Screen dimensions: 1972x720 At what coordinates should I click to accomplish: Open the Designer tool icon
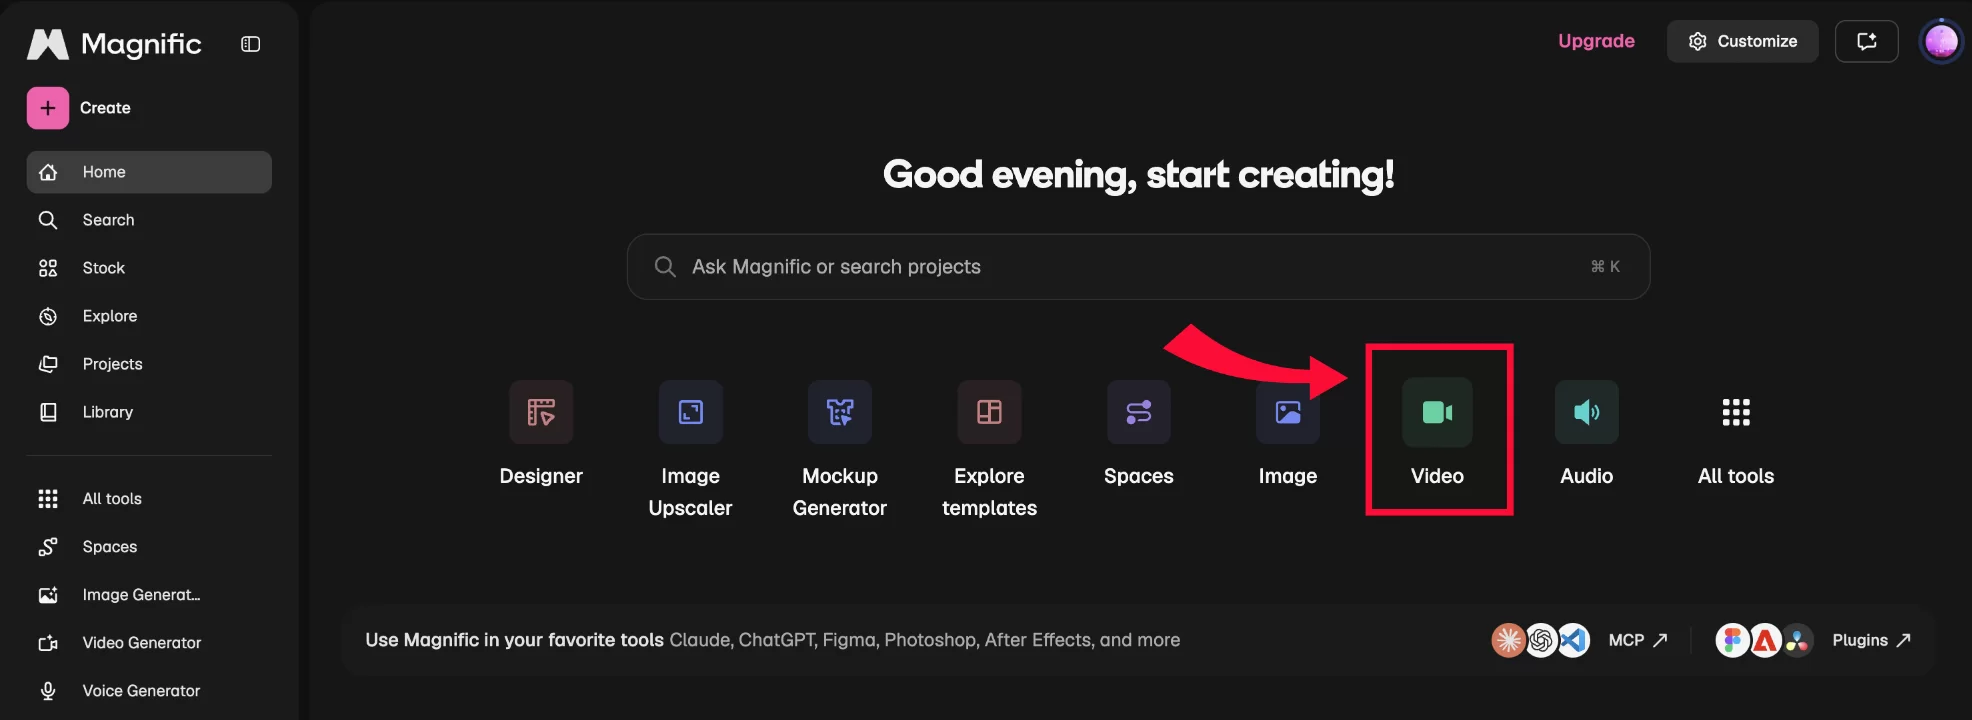coord(541,412)
